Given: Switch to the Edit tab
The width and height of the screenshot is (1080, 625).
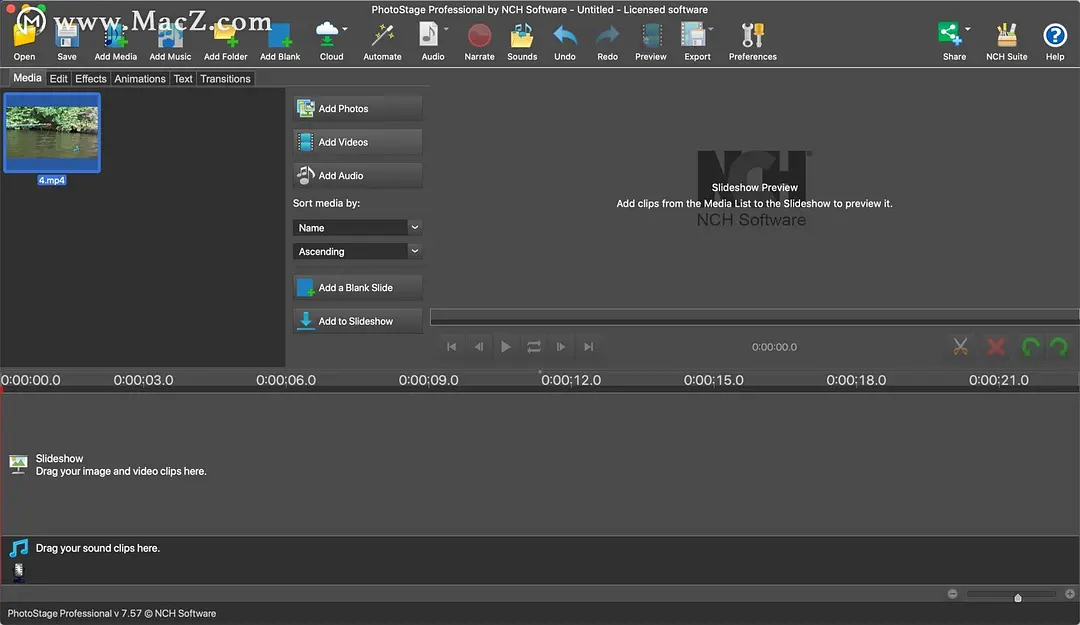Looking at the screenshot, I should pos(59,79).
